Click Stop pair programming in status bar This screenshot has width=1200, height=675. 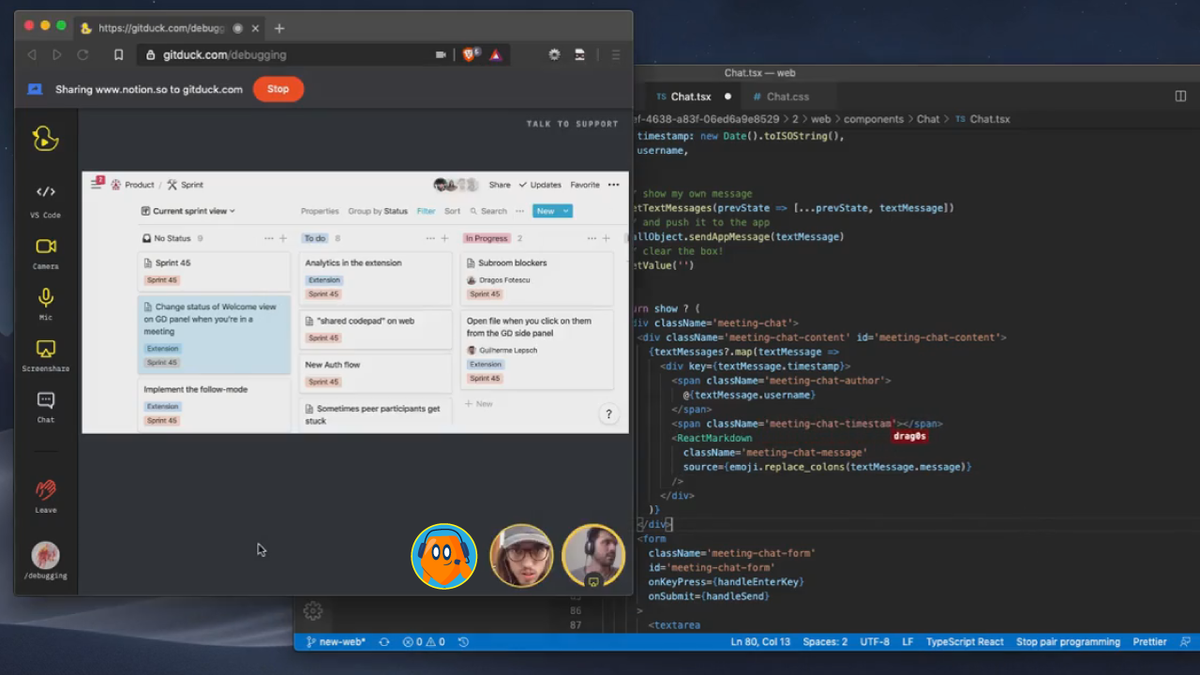click(x=1068, y=642)
